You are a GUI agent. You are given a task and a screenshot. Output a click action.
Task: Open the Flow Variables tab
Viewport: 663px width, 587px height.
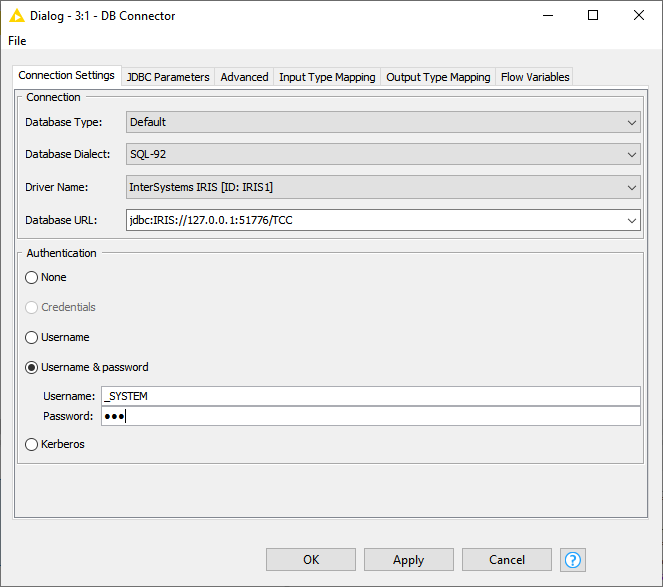[535, 77]
